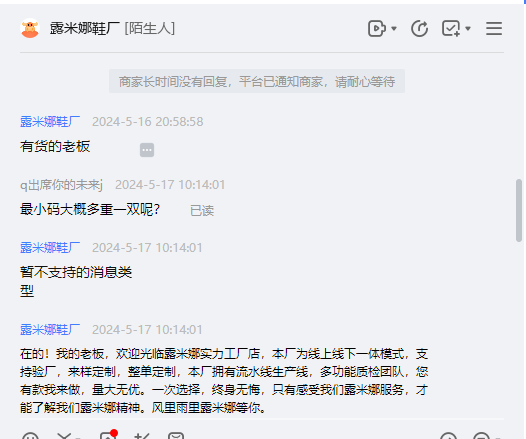Click the send image icon with red dot
The image size is (526, 439).
click(108, 435)
